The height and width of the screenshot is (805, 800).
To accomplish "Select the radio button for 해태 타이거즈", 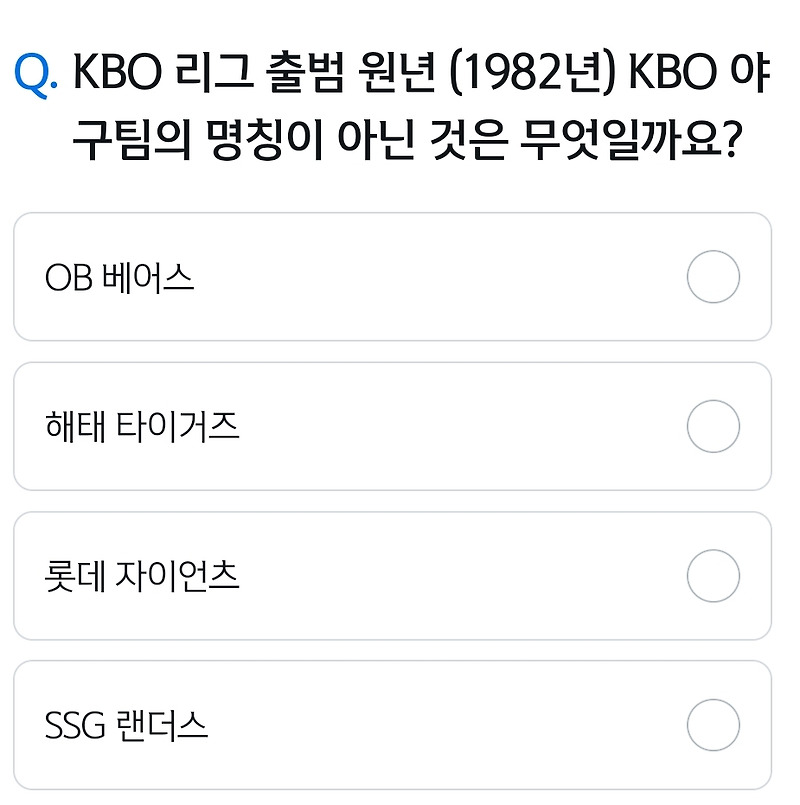I will tap(713, 424).
